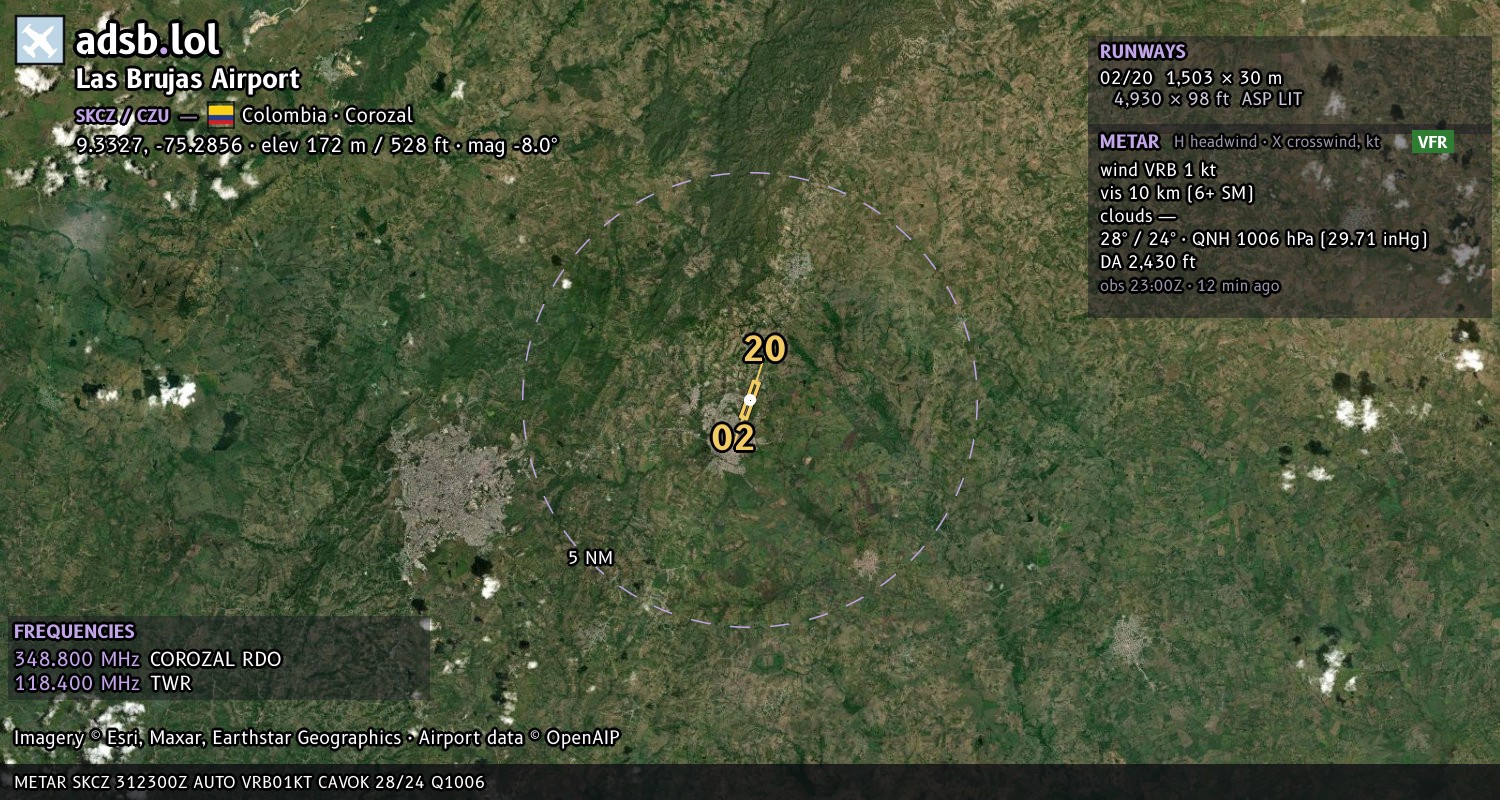The width and height of the screenshot is (1500, 800).
Task: Click the 'wind VRB 1 kt' line
Action: click(x=1158, y=169)
